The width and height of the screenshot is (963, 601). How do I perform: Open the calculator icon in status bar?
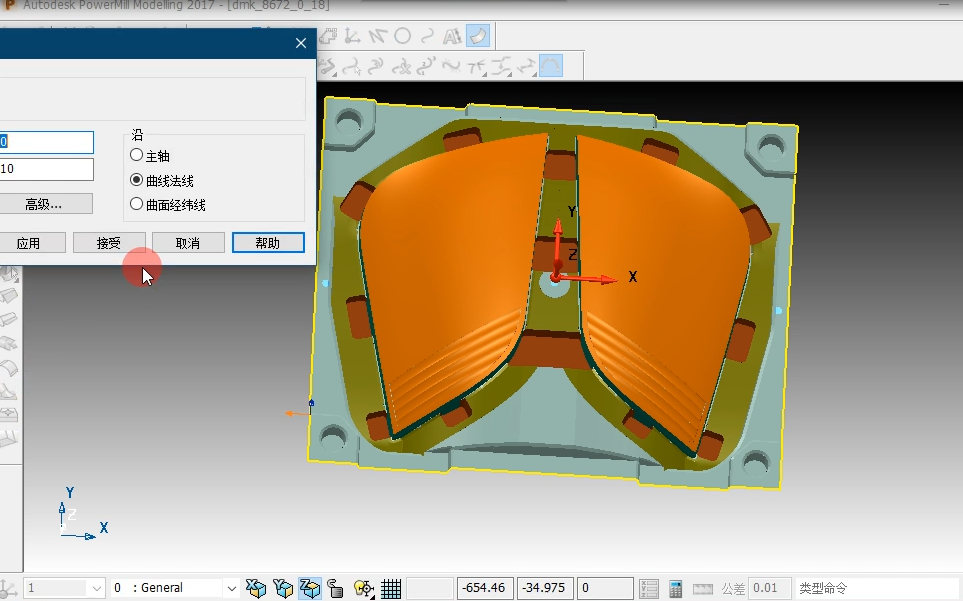(676, 588)
